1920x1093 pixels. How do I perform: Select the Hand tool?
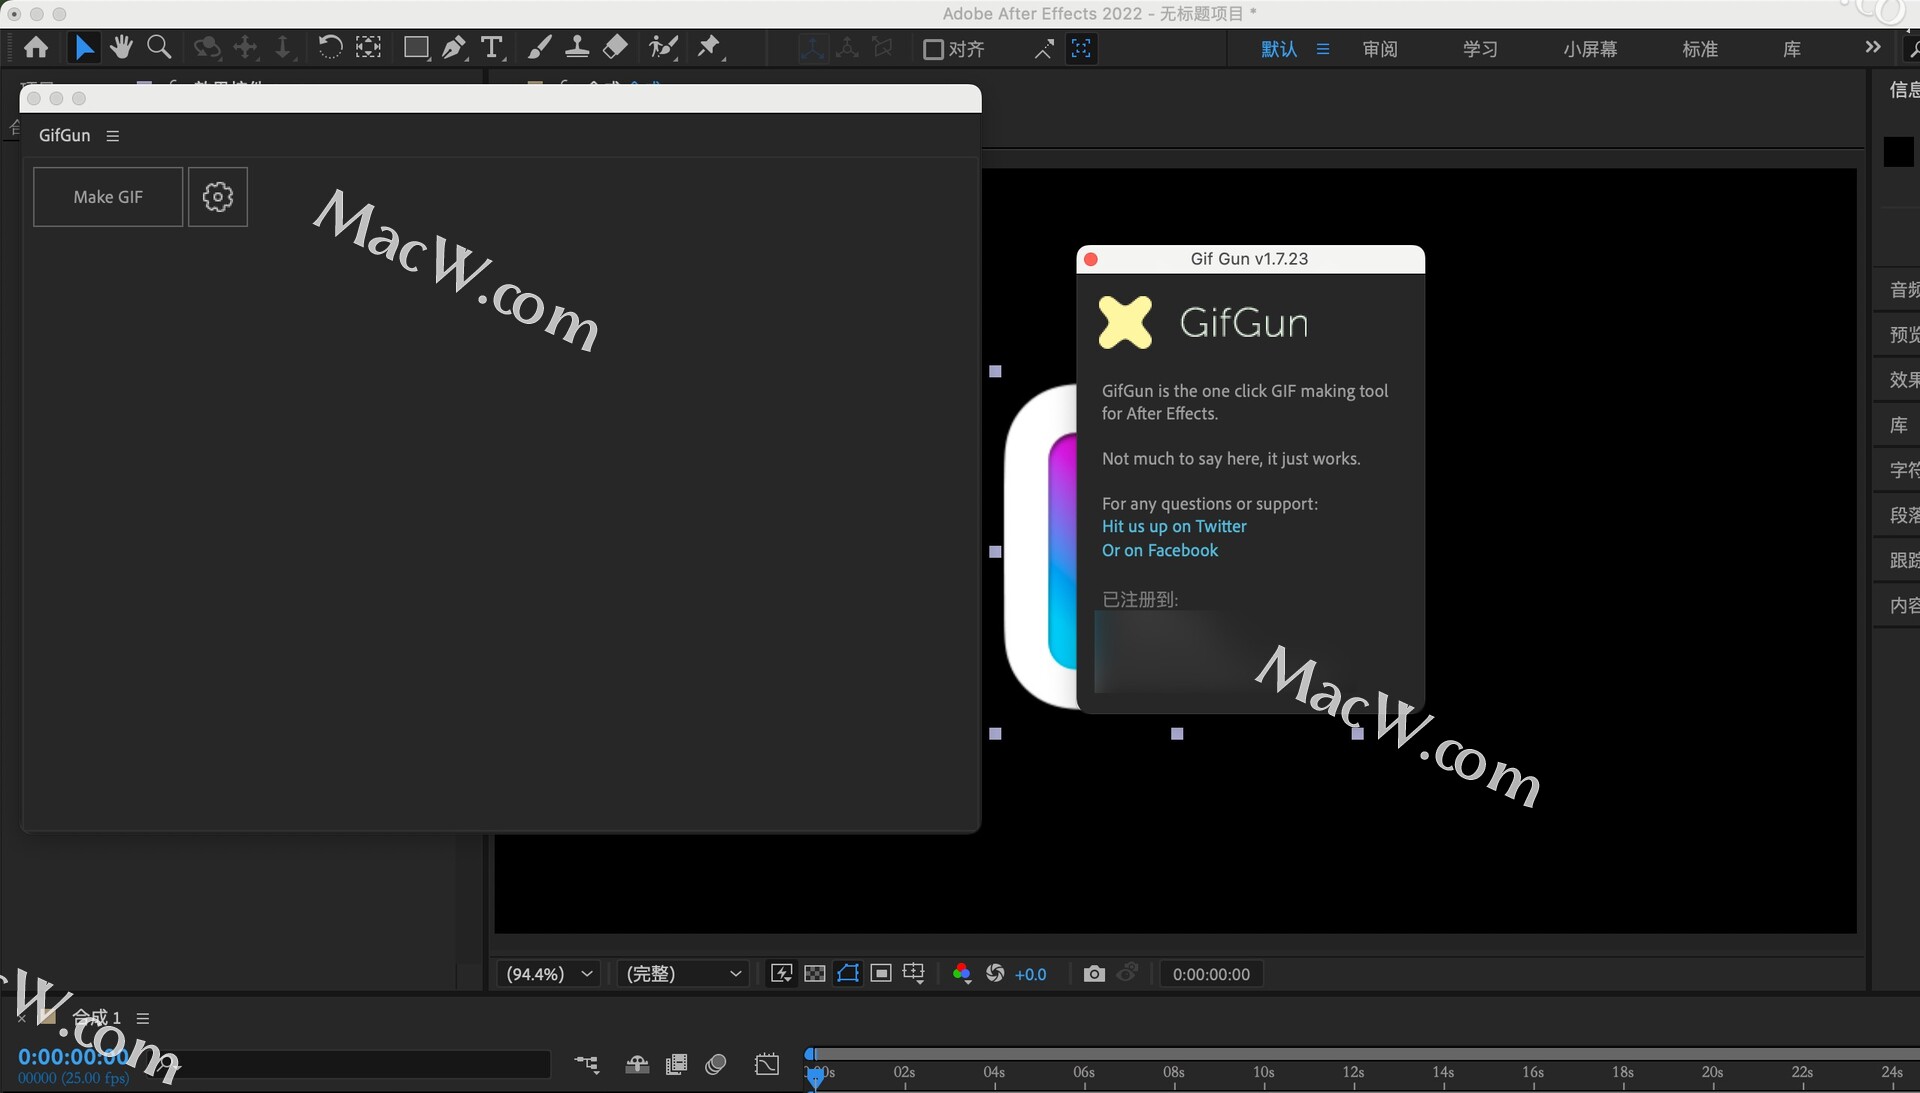coord(121,47)
